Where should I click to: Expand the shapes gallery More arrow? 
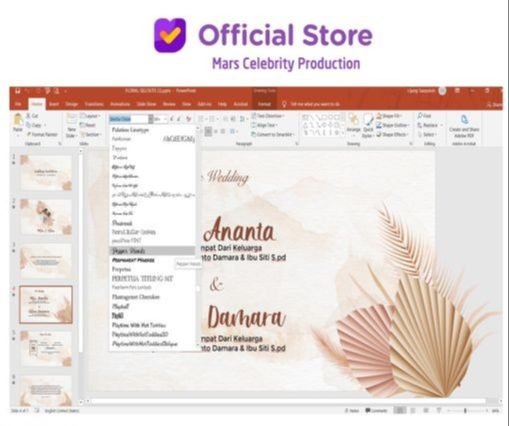tap(343, 133)
